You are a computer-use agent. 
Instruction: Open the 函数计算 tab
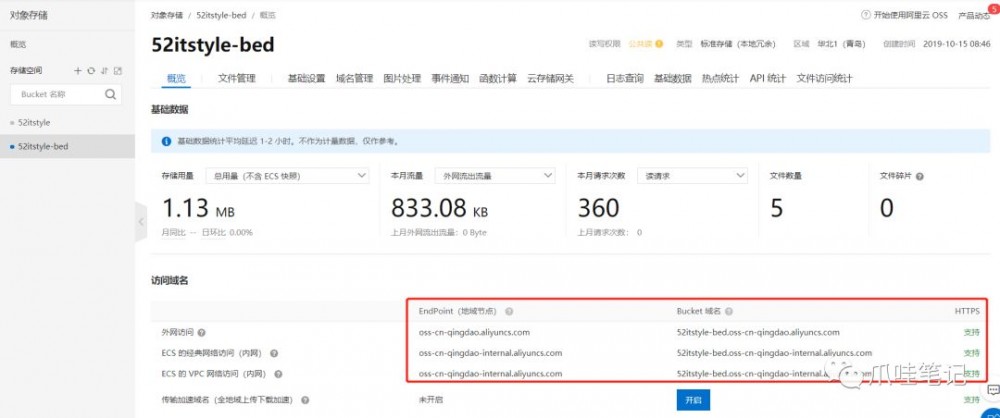497,78
